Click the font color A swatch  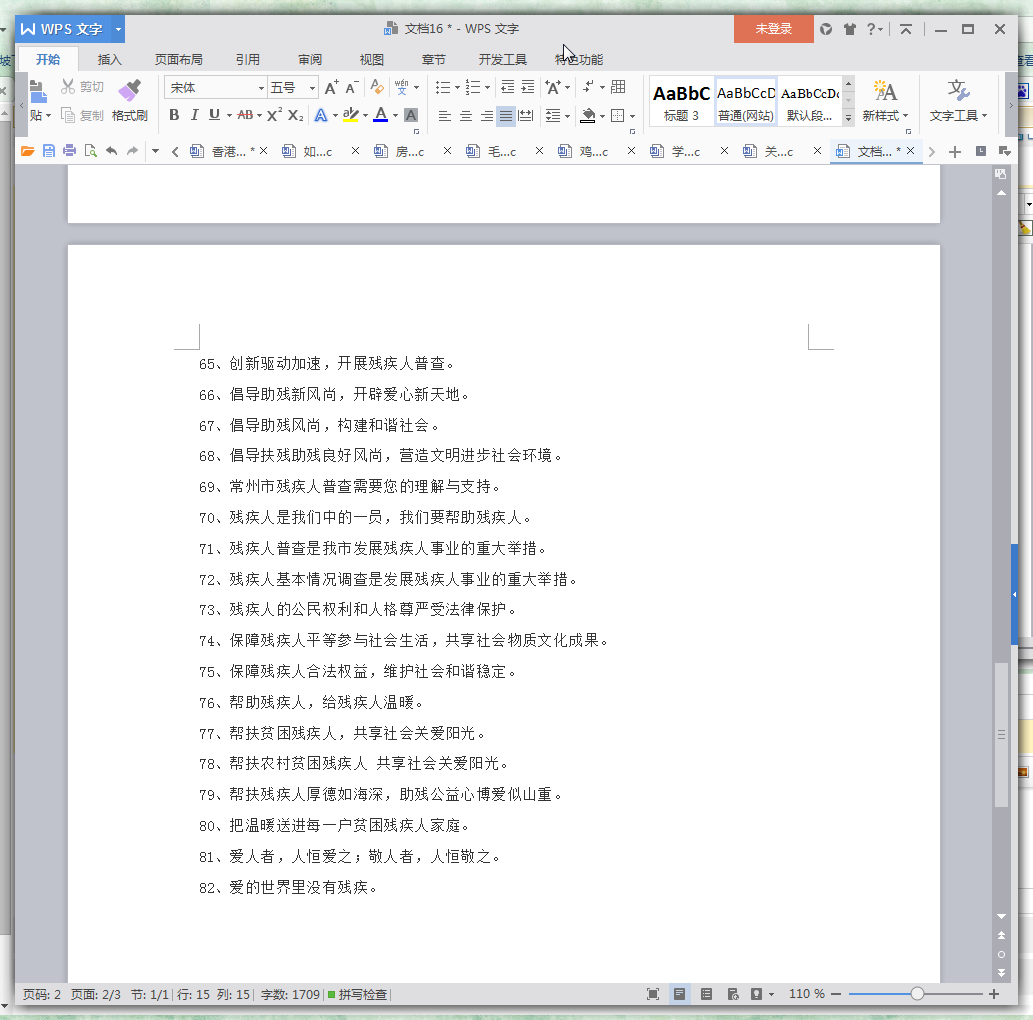click(381, 115)
